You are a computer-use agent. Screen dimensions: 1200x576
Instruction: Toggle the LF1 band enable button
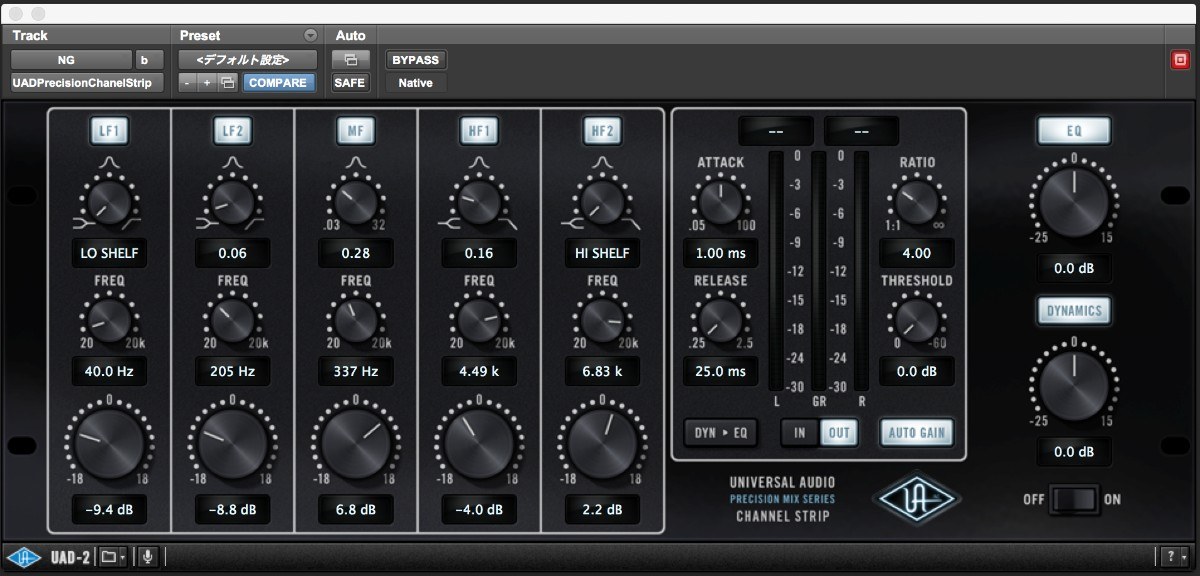pos(109,129)
